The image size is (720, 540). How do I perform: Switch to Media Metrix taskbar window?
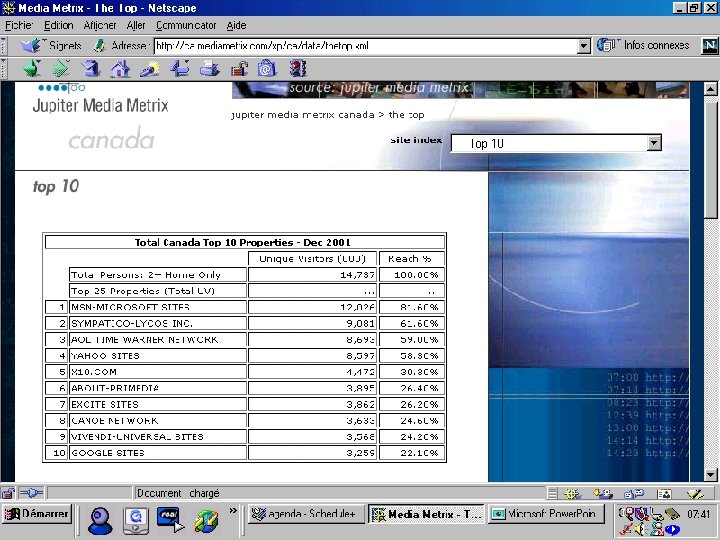(426, 514)
